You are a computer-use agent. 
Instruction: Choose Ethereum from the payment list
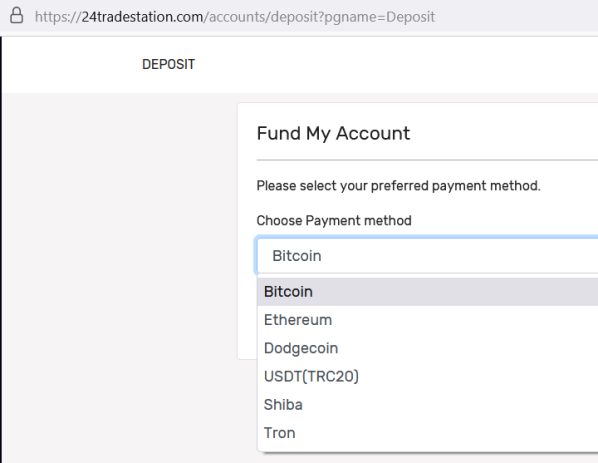click(x=428, y=320)
